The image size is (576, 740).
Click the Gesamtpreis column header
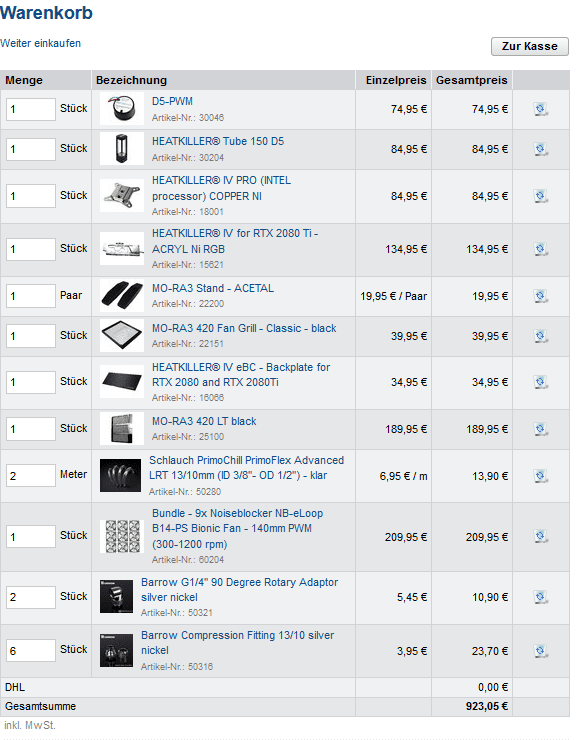tap(472, 80)
